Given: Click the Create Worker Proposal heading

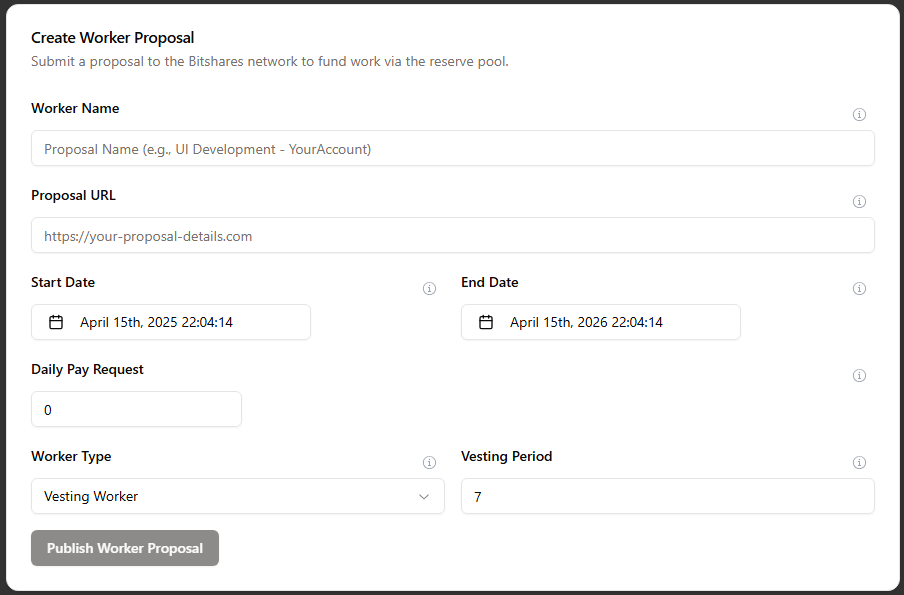Looking at the screenshot, I should coord(112,38).
